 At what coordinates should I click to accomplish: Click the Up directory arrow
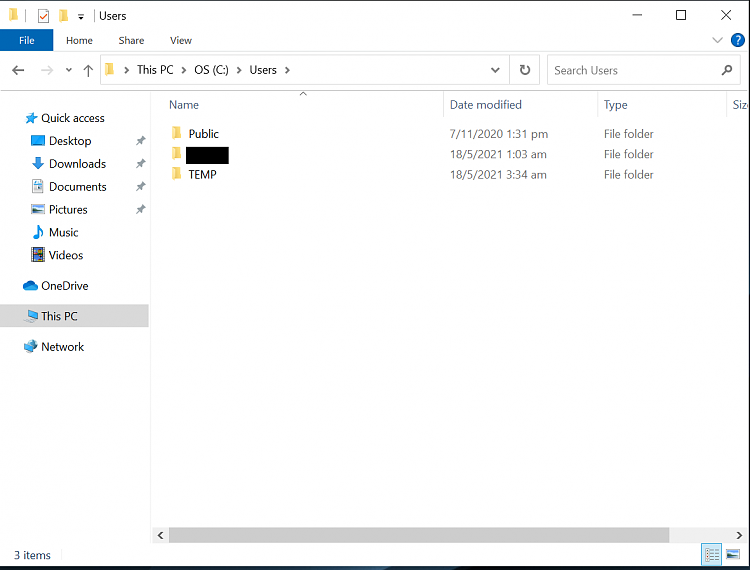click(x=88, y=70)
